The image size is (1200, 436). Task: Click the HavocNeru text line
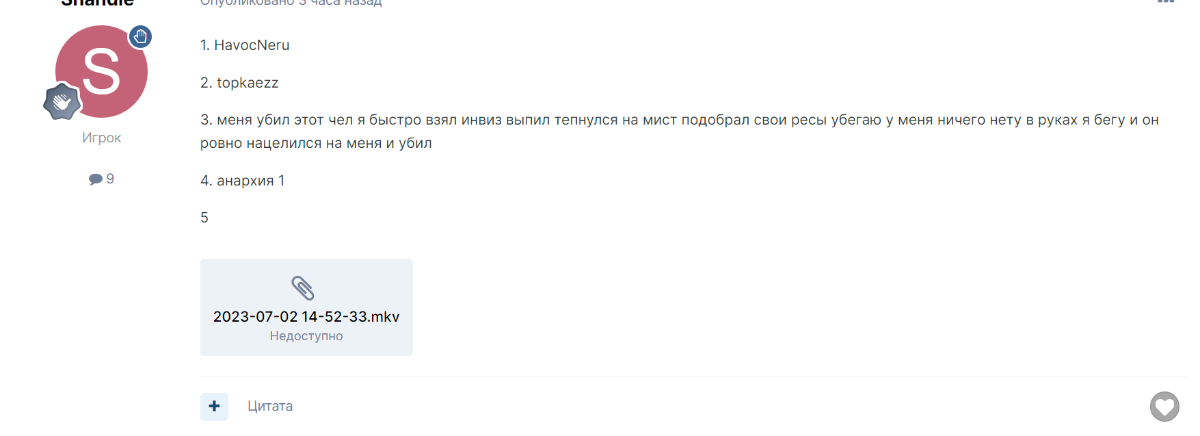click(245, 45)
